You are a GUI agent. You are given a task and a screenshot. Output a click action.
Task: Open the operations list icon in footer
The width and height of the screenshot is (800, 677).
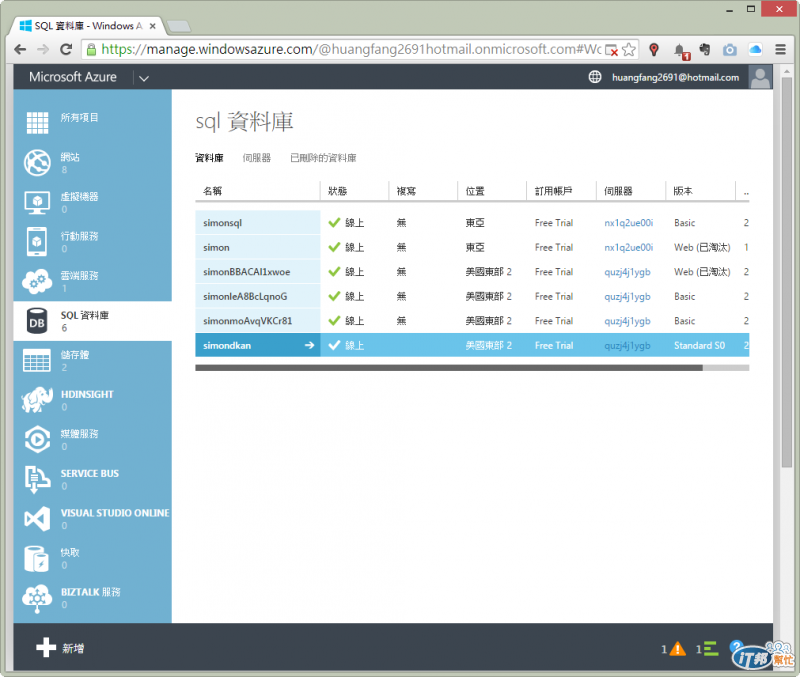[x=711, y=648]
